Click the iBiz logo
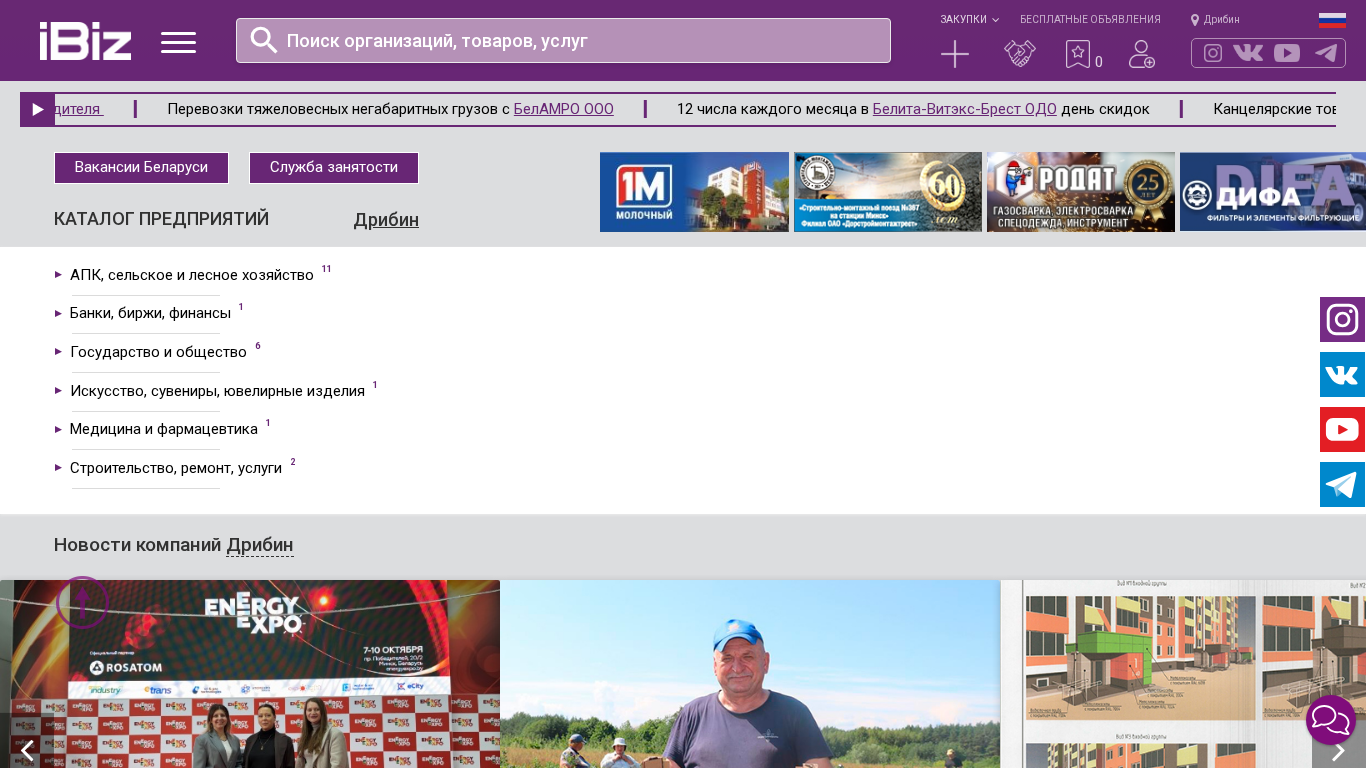Image resolution: width=1366 pixels, height=768 pixels. tap(85, 41)
